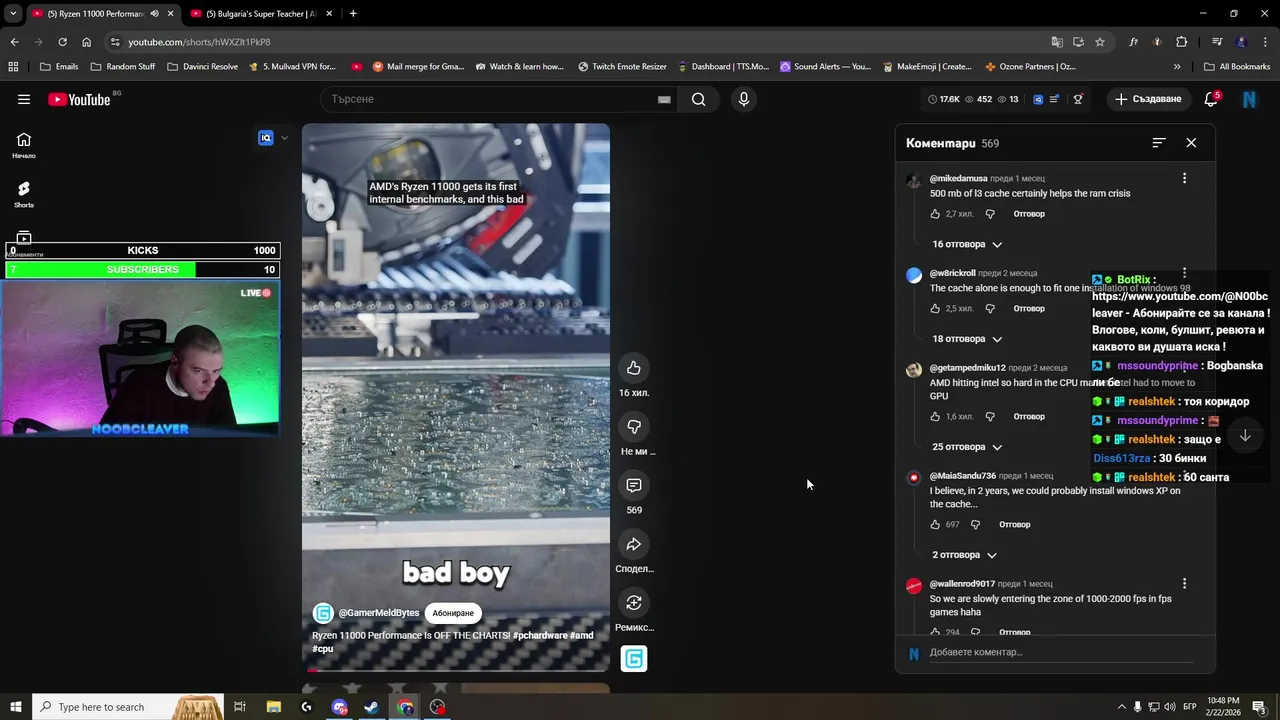
Task: Open the Random Stuff bookmark folder
Action: pos(123,67)
